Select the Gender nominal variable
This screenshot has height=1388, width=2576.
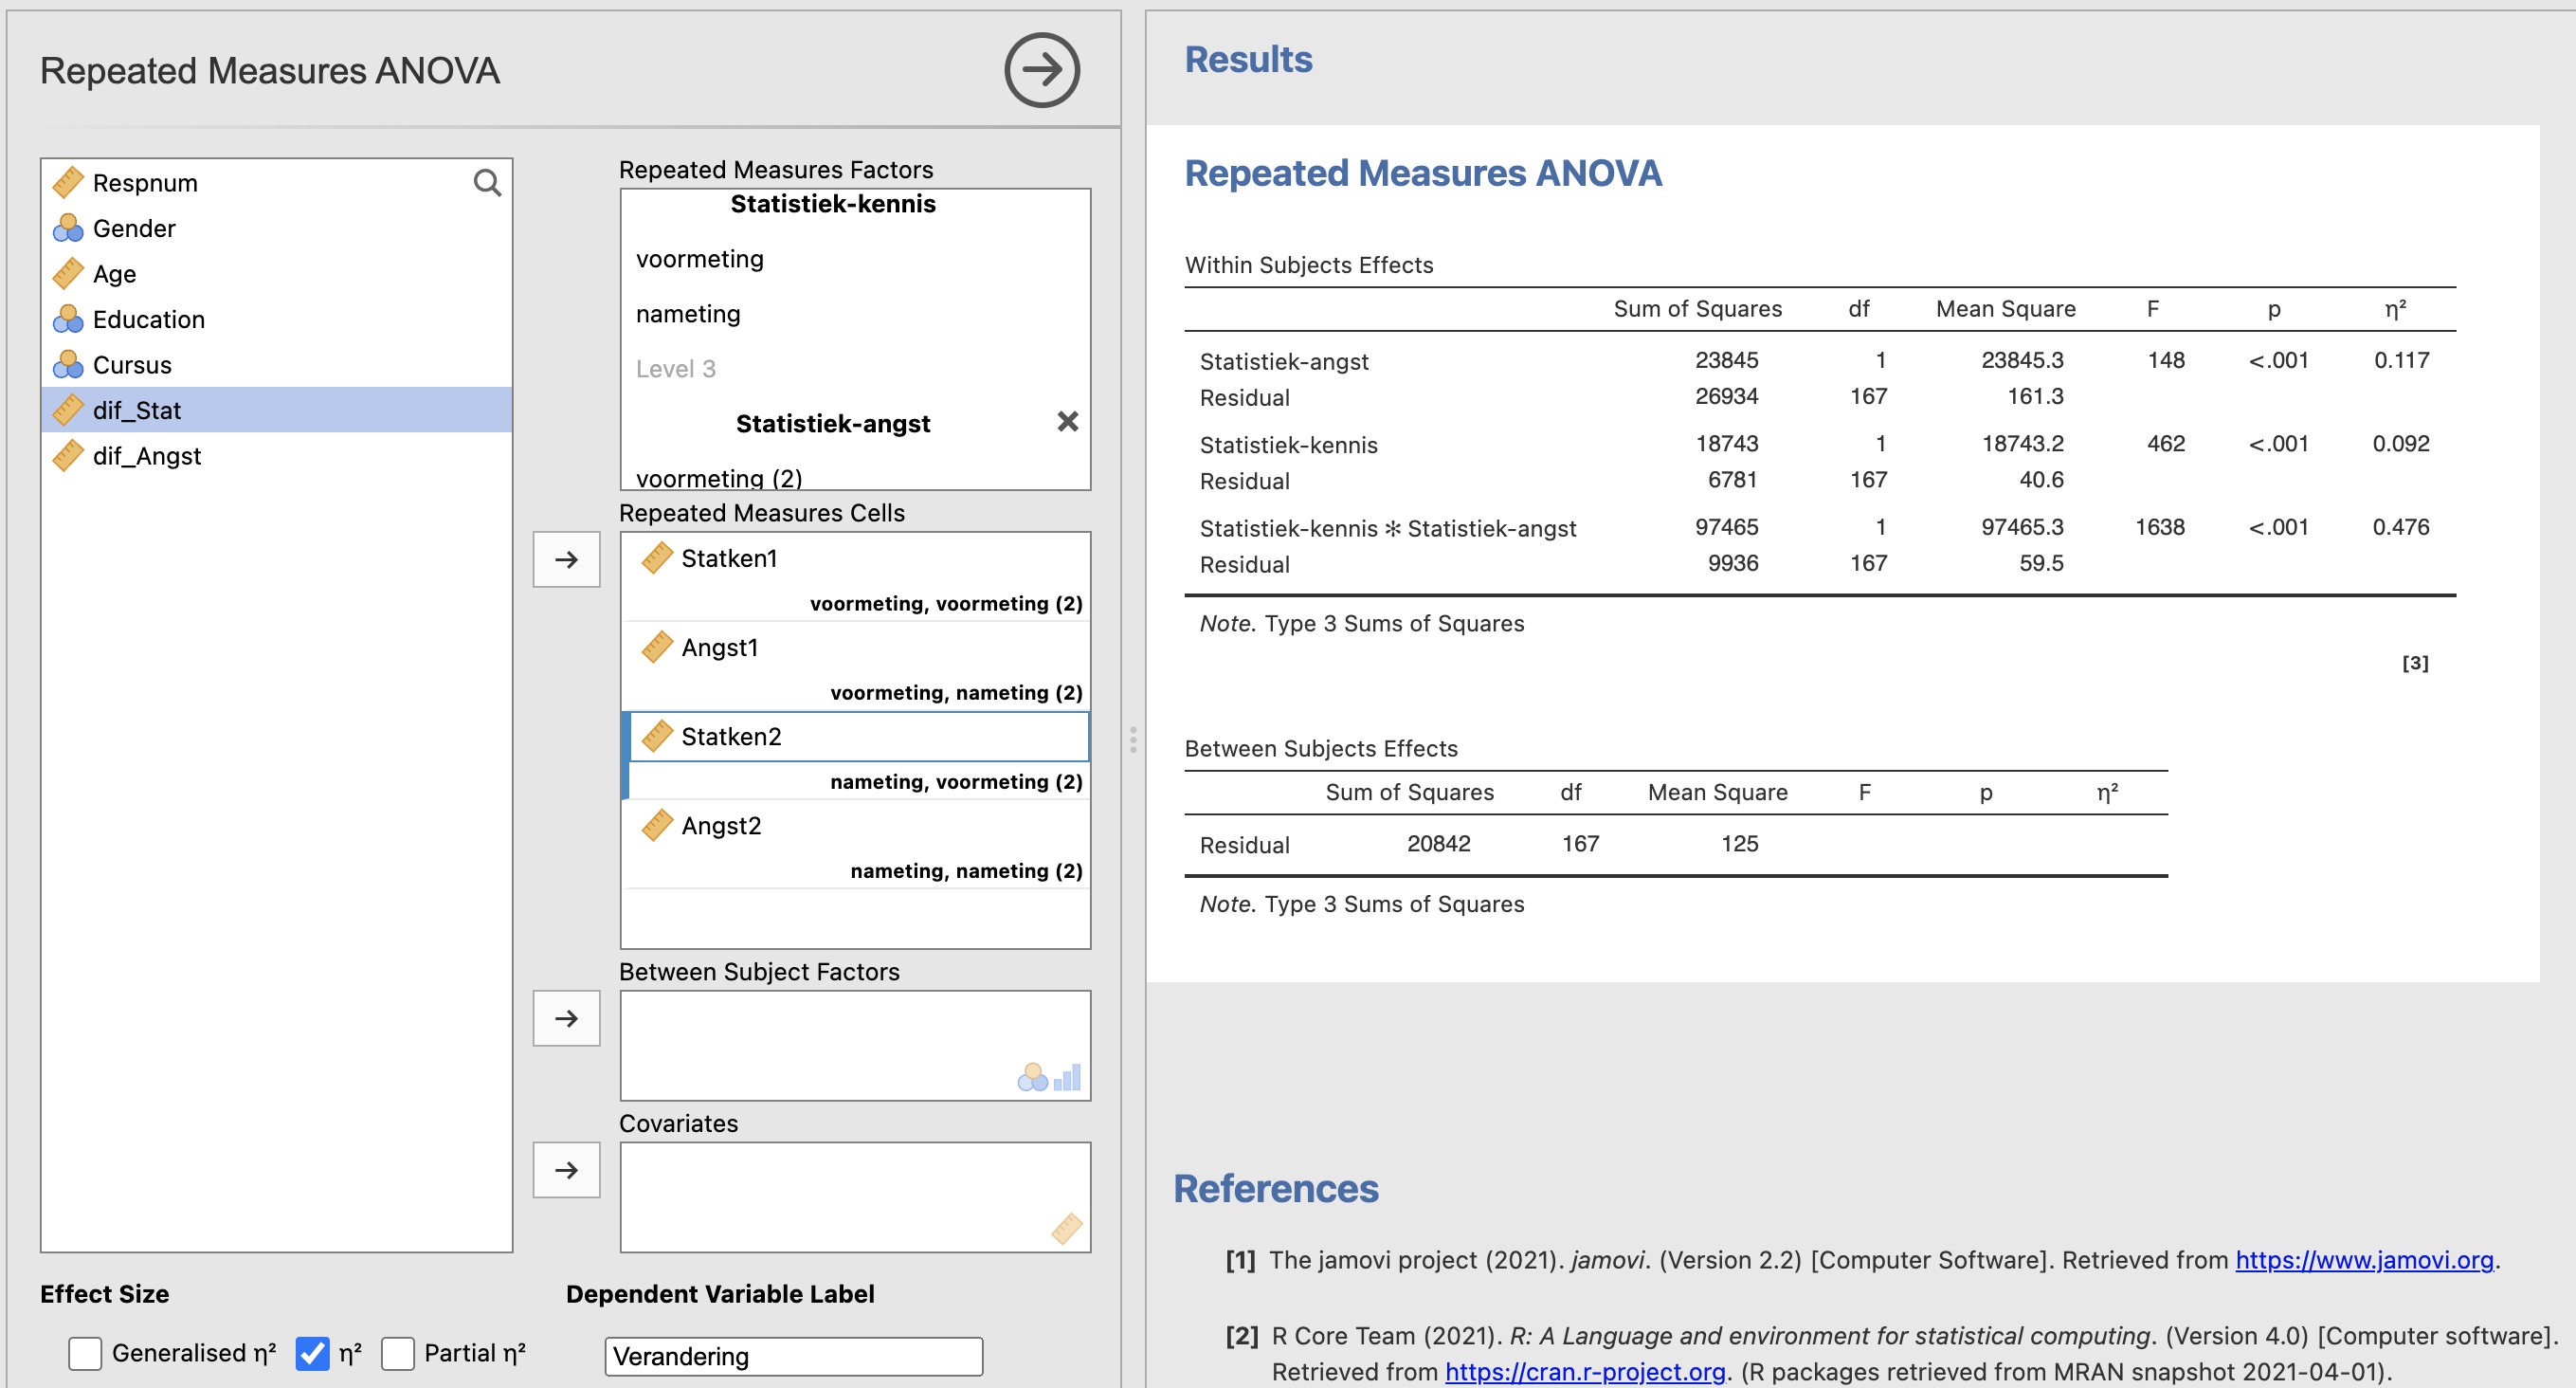click(134, 229)
